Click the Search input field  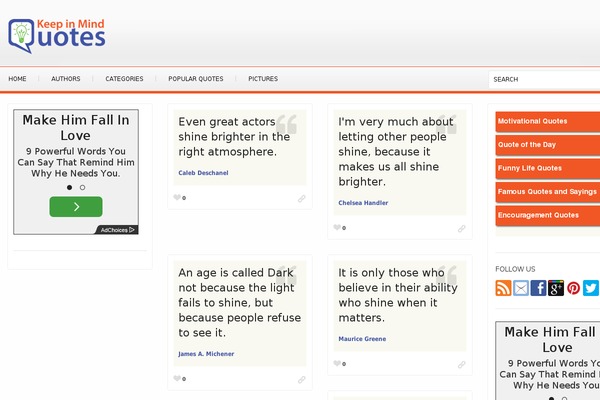(x=545, y=79)
